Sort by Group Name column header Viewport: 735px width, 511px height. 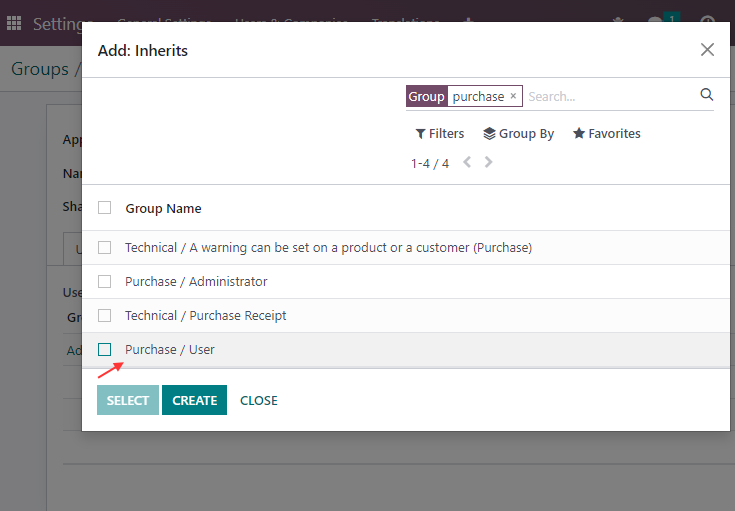pyautogui.click(x=164, y=209)
